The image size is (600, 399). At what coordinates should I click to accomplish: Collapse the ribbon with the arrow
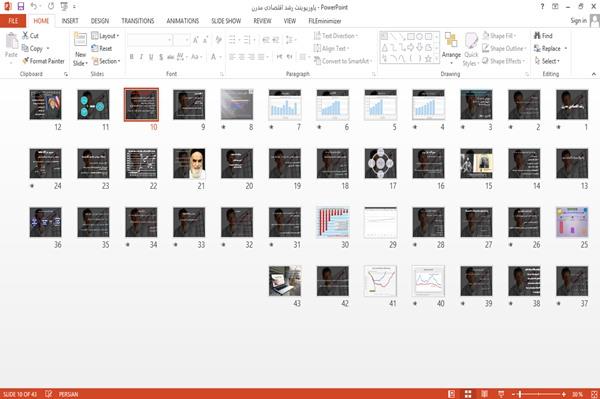coord(594,74)
